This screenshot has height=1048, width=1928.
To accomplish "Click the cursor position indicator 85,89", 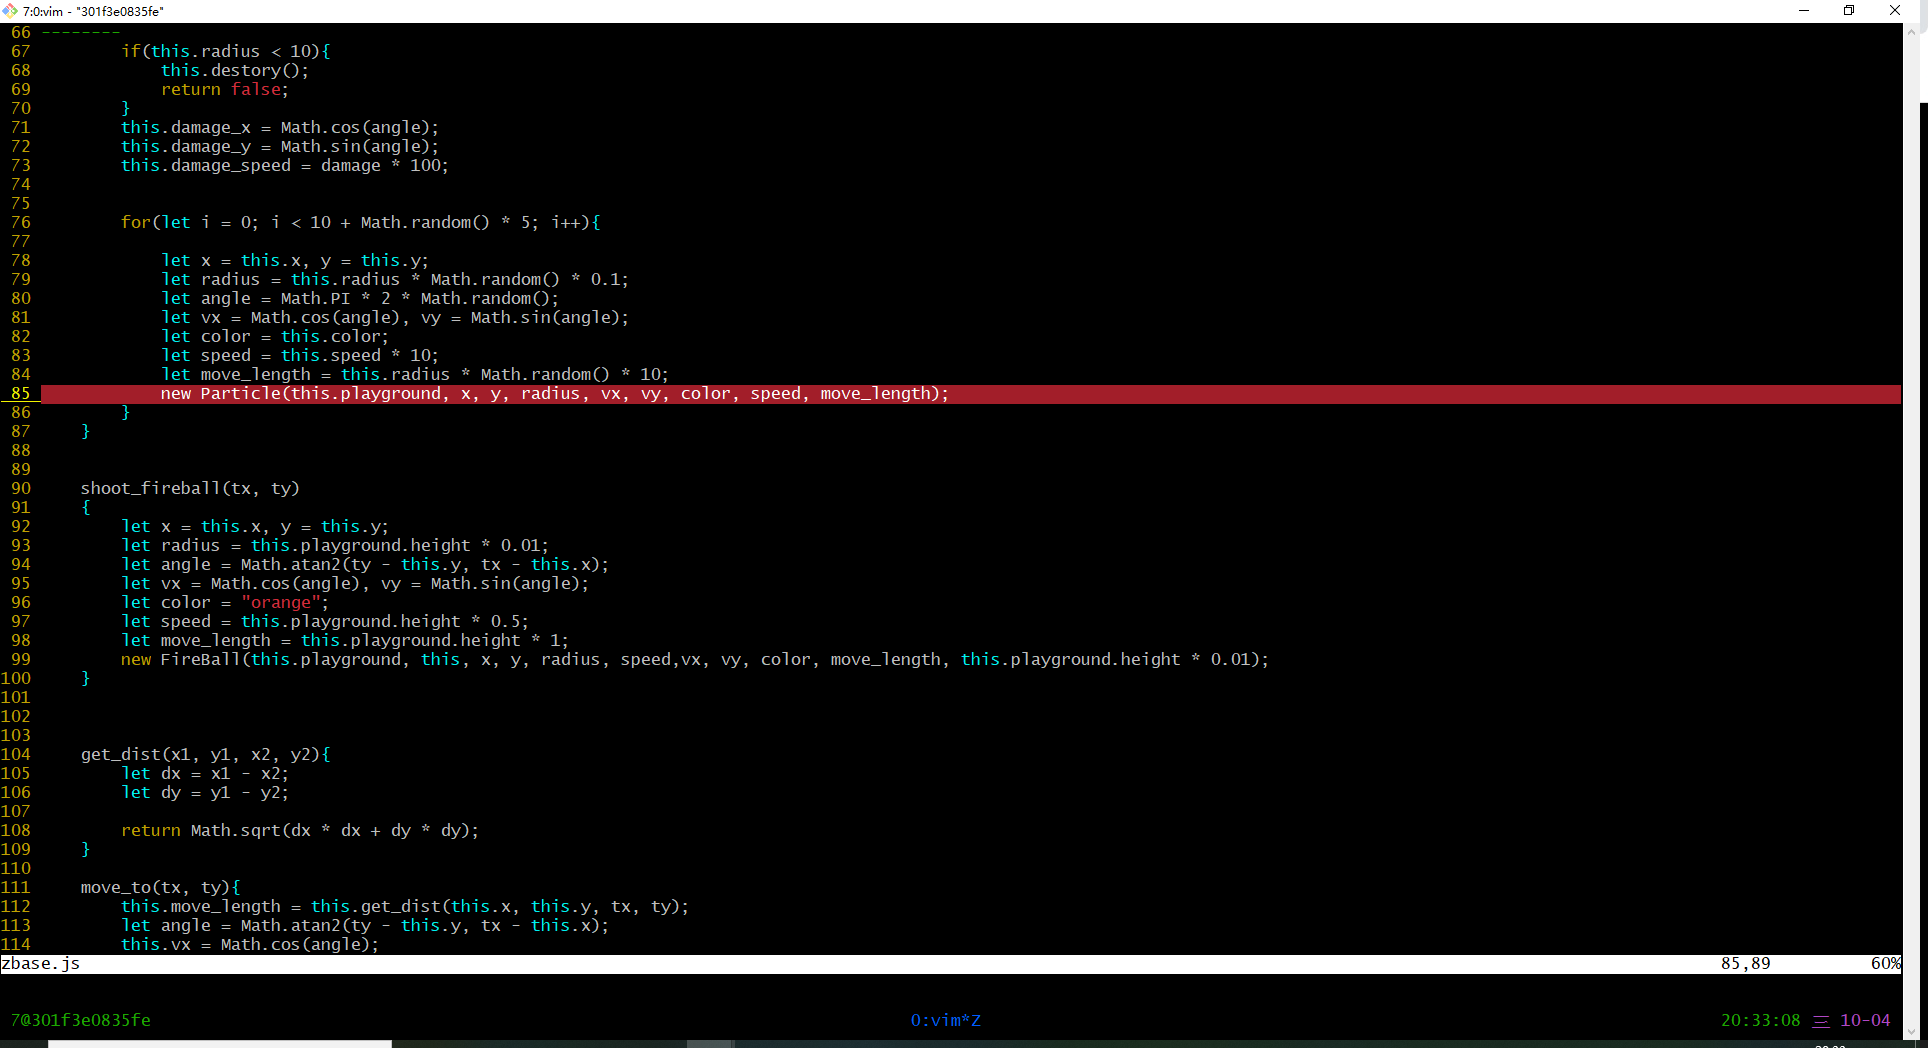I will [x=1745, y=963].
